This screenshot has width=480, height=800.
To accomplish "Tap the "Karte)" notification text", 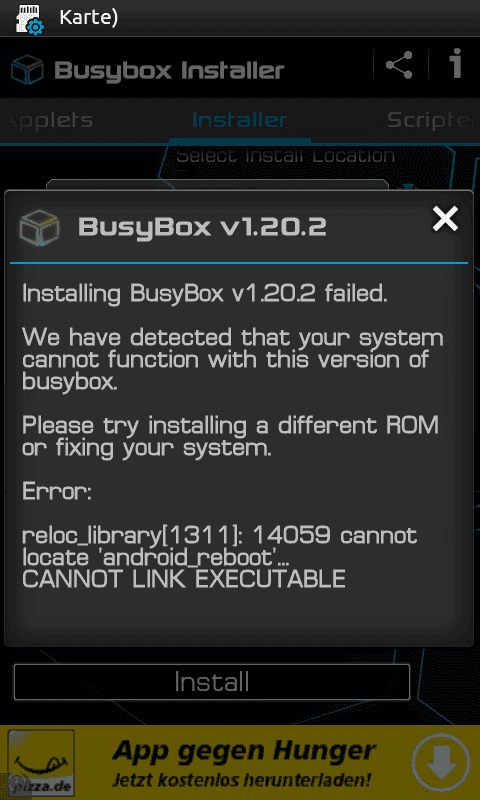I will (x=89, y=18).
